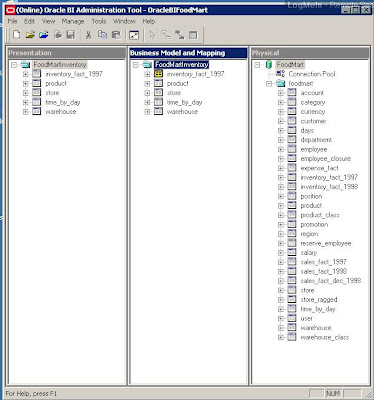Click the foodmart schema folder icon

(x=280, y=83)
